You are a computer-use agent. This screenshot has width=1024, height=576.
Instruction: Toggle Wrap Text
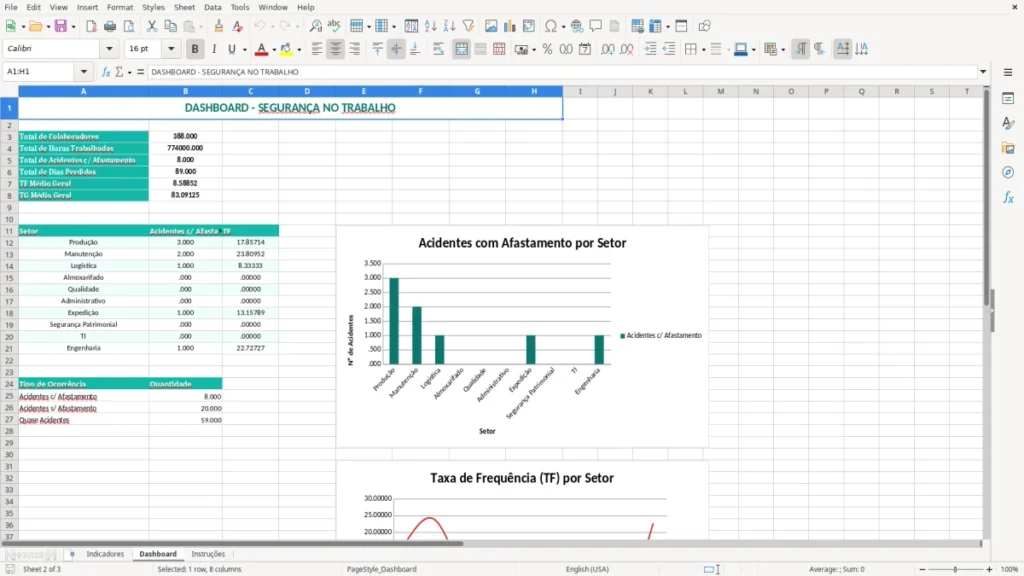click(x=438, y=49)
